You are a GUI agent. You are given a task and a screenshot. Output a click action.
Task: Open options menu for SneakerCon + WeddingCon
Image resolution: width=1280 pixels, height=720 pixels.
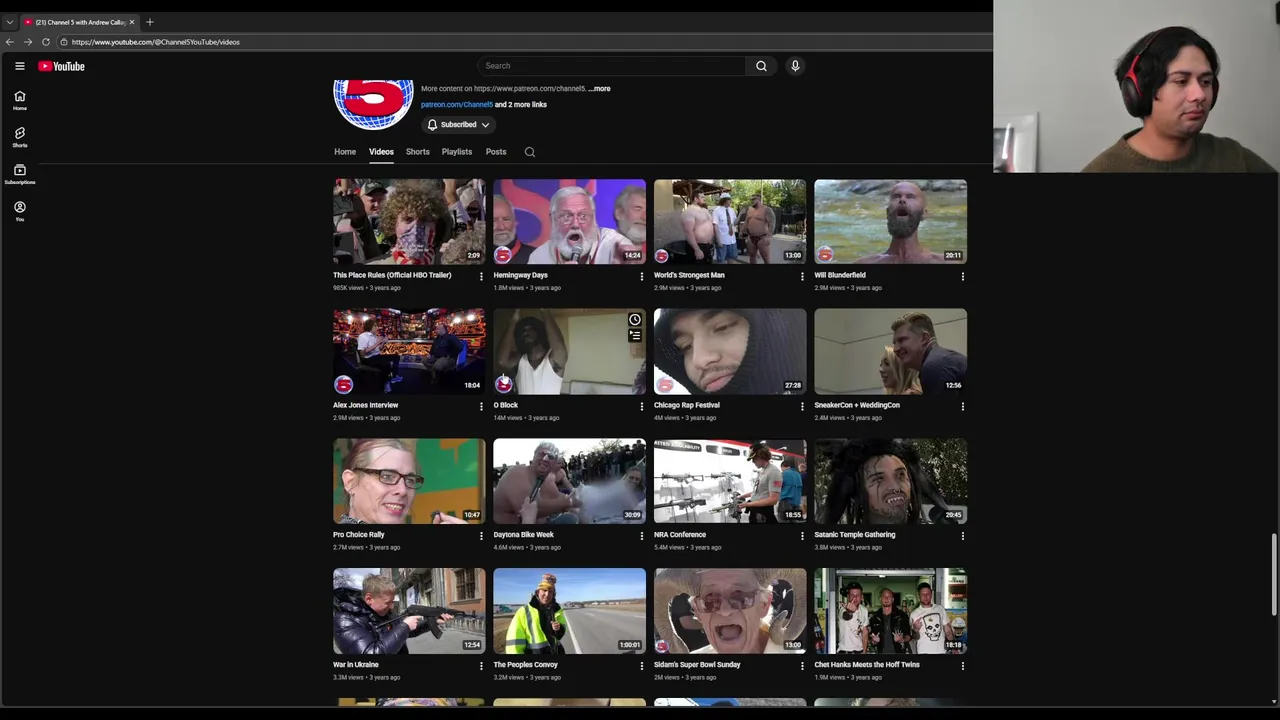point(963,407)
